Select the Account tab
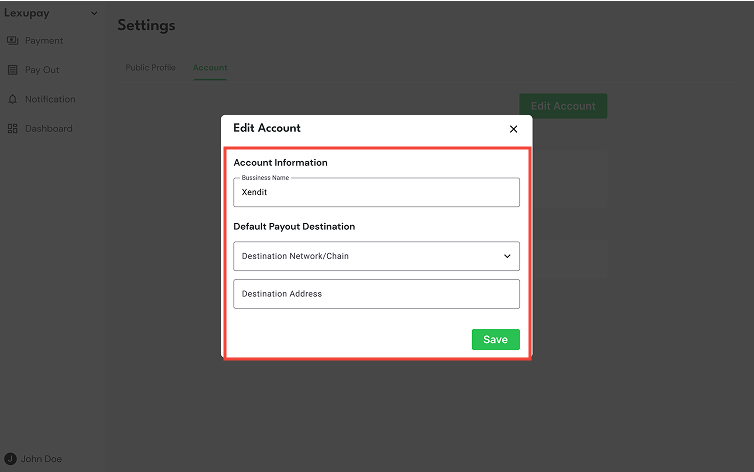The height and width of the screenshot is (472, 754). coord(210,68)
